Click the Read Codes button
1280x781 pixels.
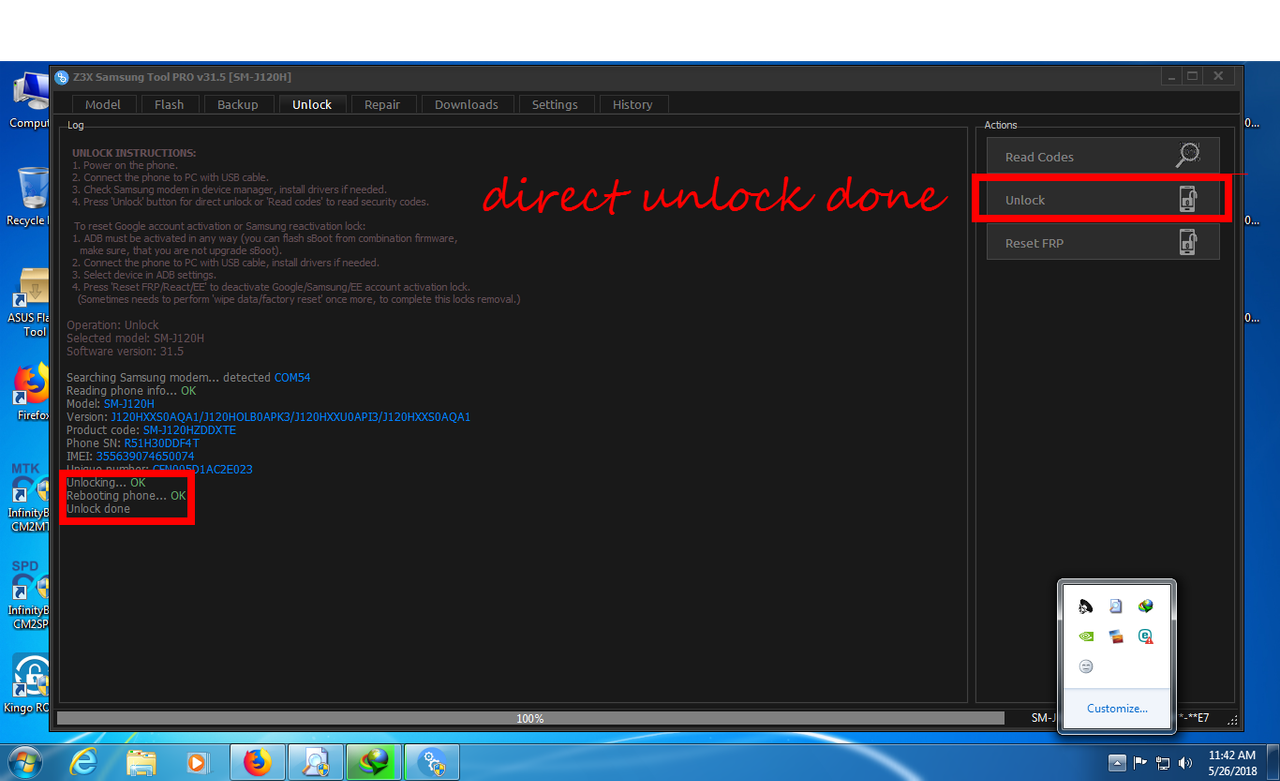[1103, 156]
